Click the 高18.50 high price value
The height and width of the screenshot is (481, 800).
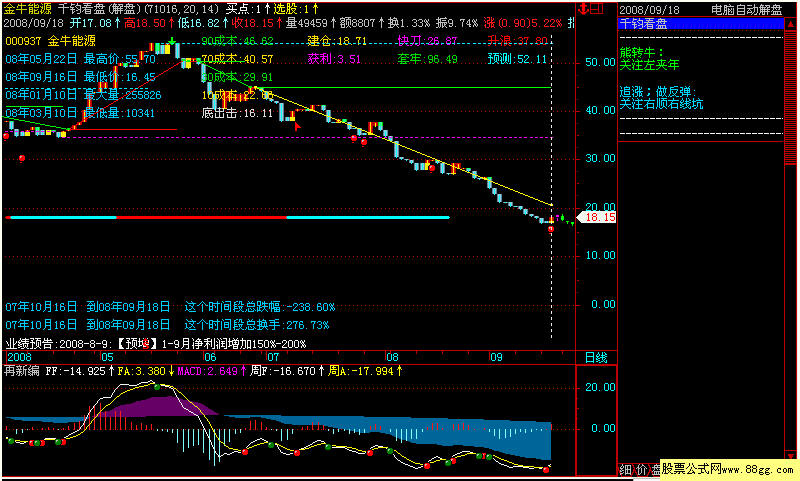tap(149, 23)
